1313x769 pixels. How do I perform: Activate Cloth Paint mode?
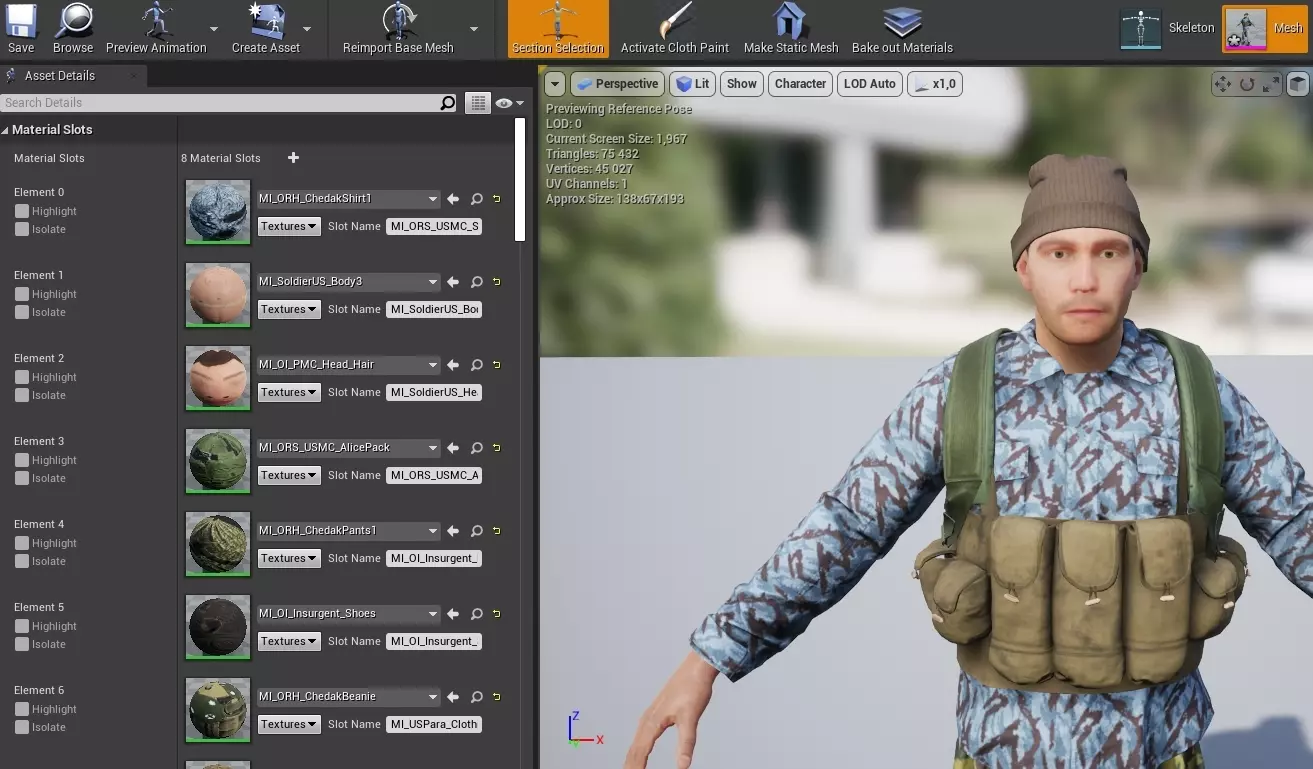(x=675, y=28)
